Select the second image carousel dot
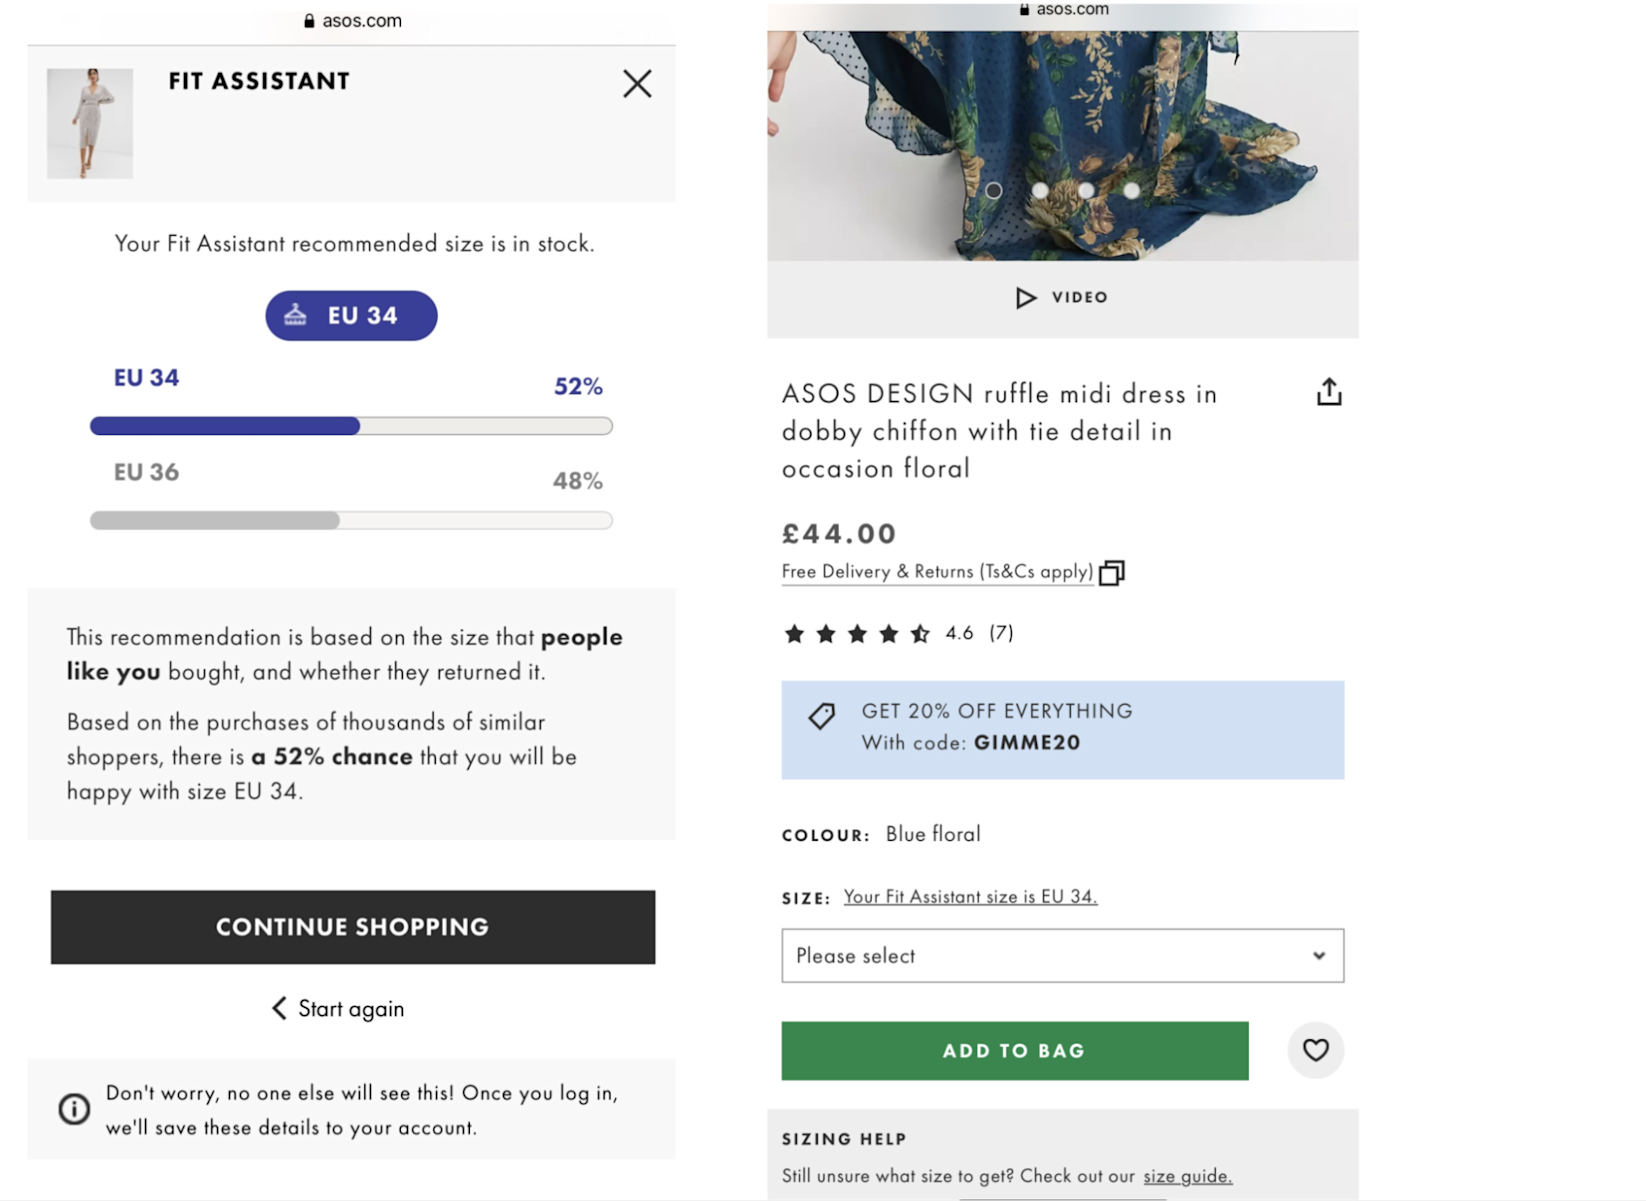The height and width of the screenshot is (1201, 1646). pos(1040,190)
